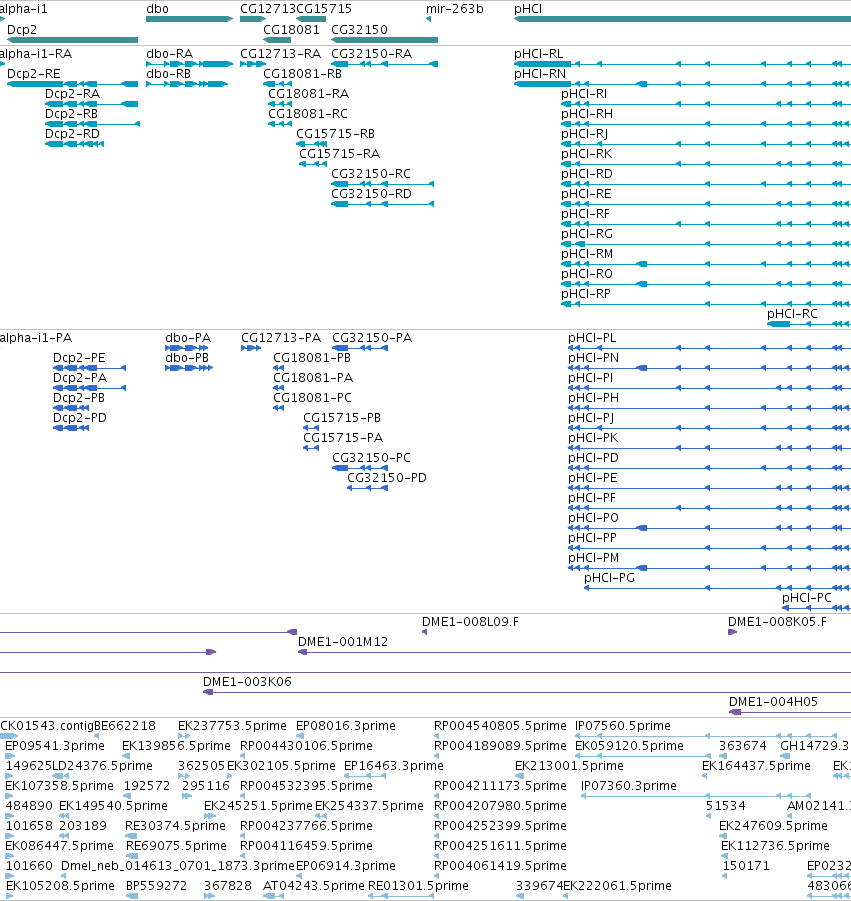This screenshot has width=851, height=901.
Task: Click EST EK237753.5prime
Action: tap(232, 726)
